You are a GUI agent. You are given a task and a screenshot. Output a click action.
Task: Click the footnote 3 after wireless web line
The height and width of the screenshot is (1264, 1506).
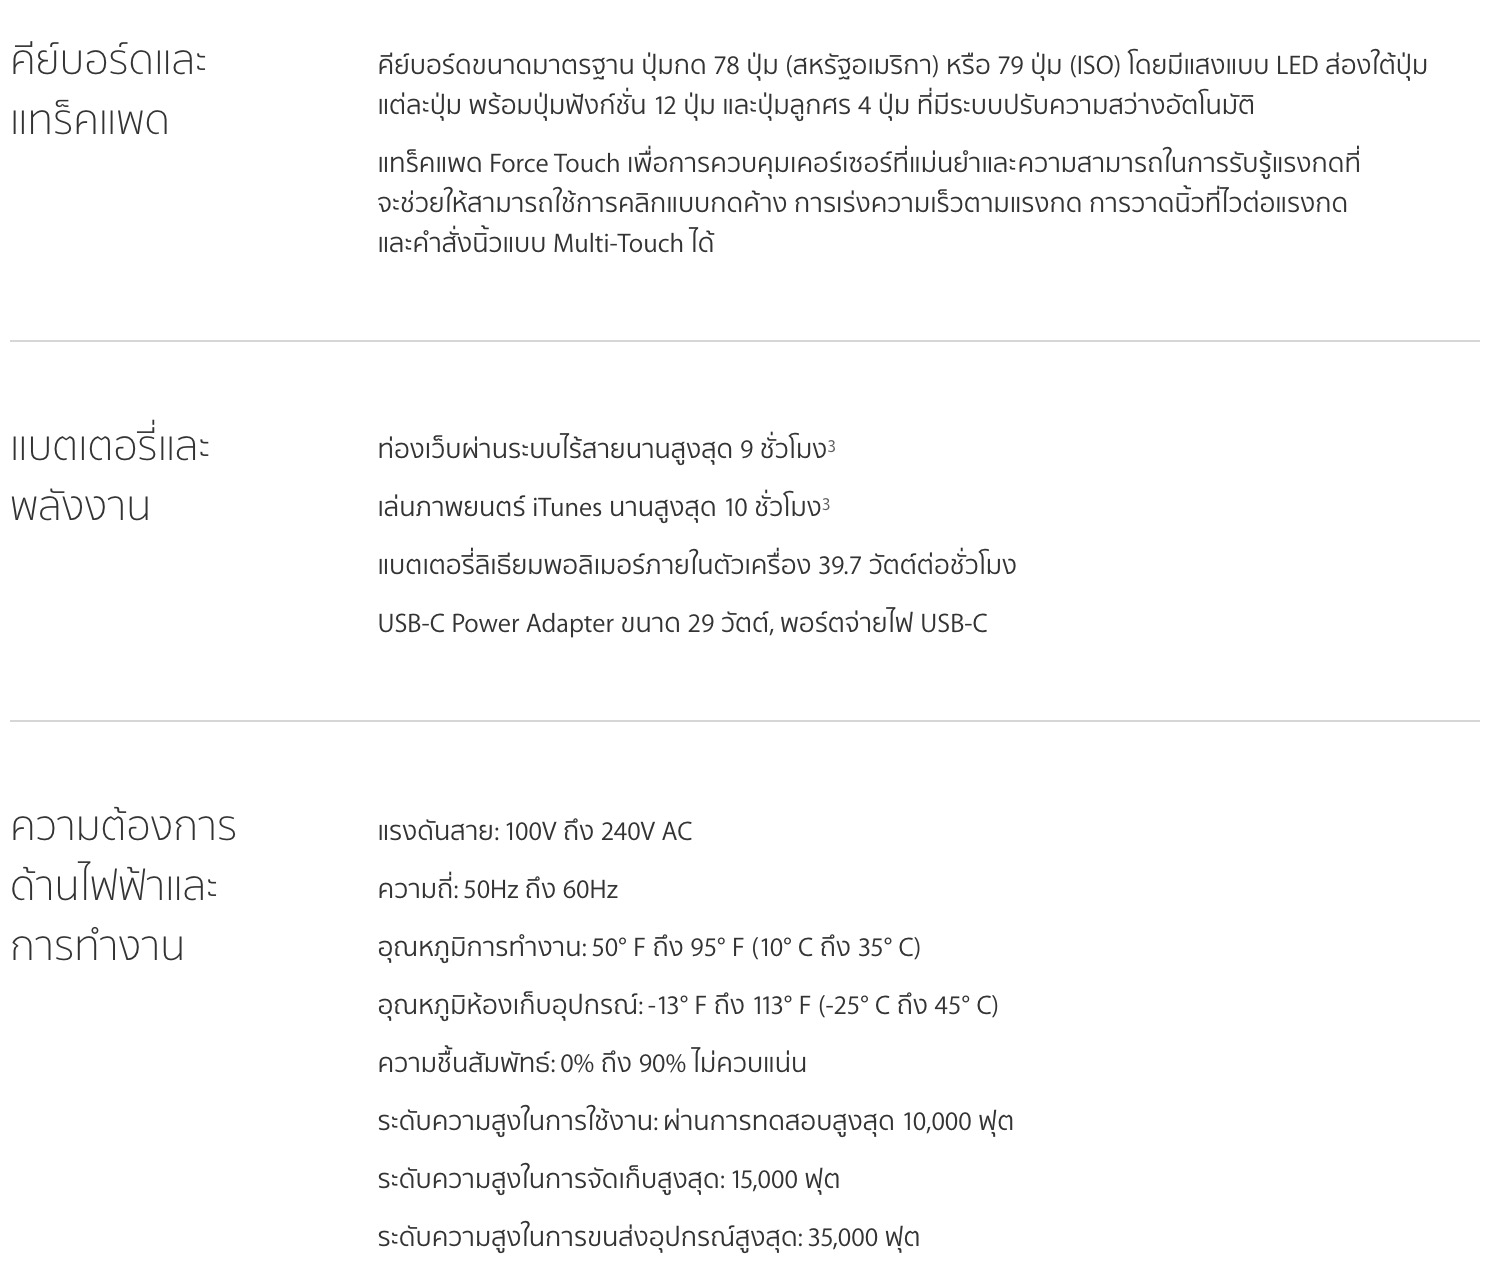click(x=832, y=445)
